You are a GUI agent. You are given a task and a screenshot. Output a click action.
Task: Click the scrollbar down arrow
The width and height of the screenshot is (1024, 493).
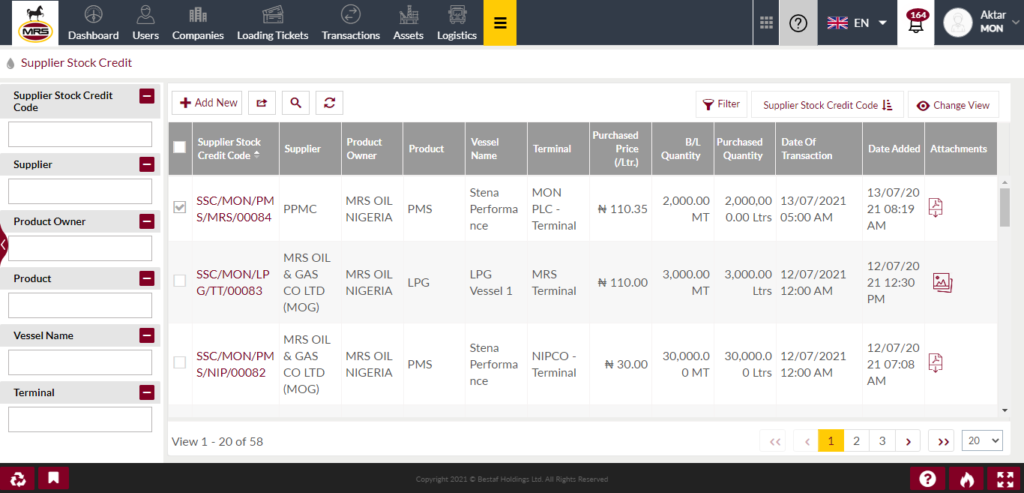(x=1004, y=410)
